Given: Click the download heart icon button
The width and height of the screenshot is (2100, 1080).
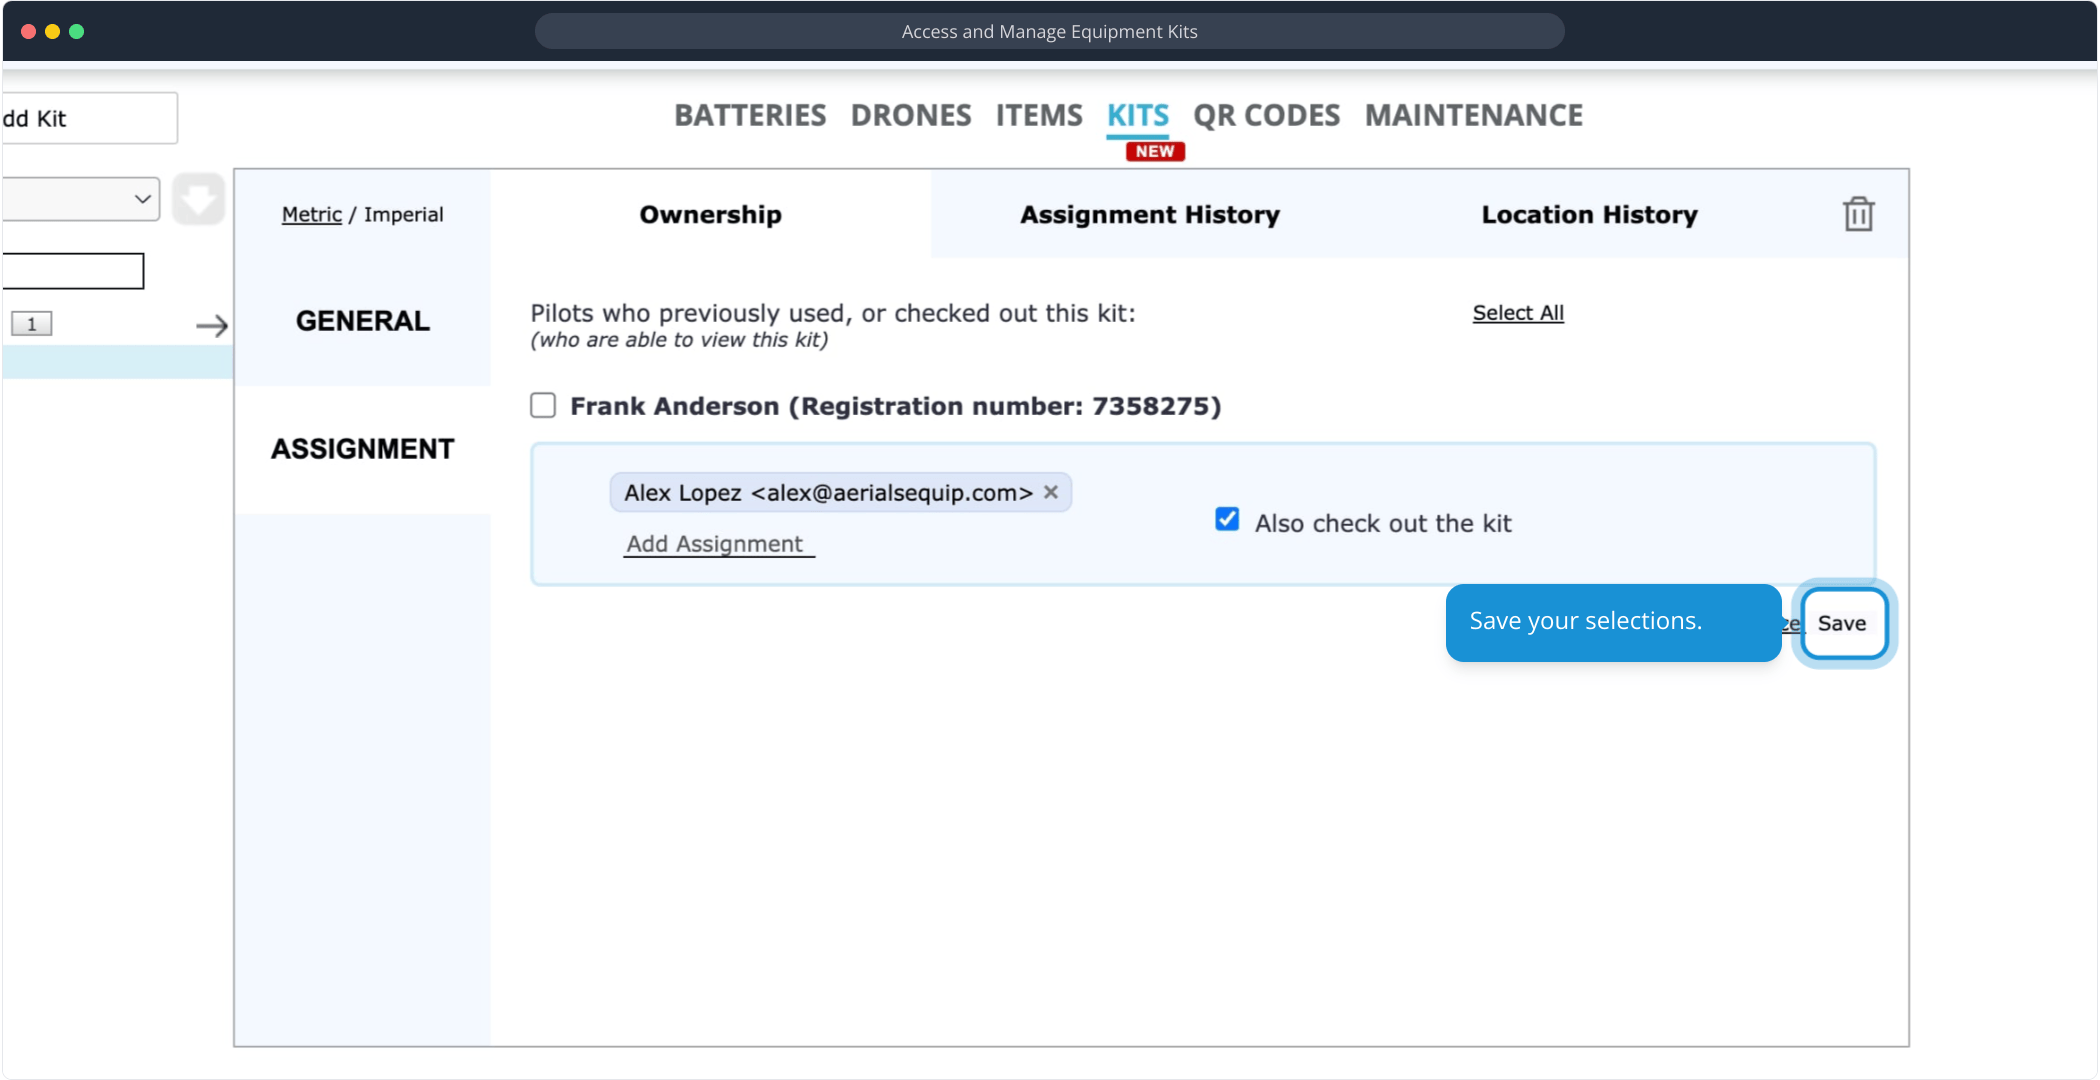Looking at the screenshot, I should click(x=198, y=199).
